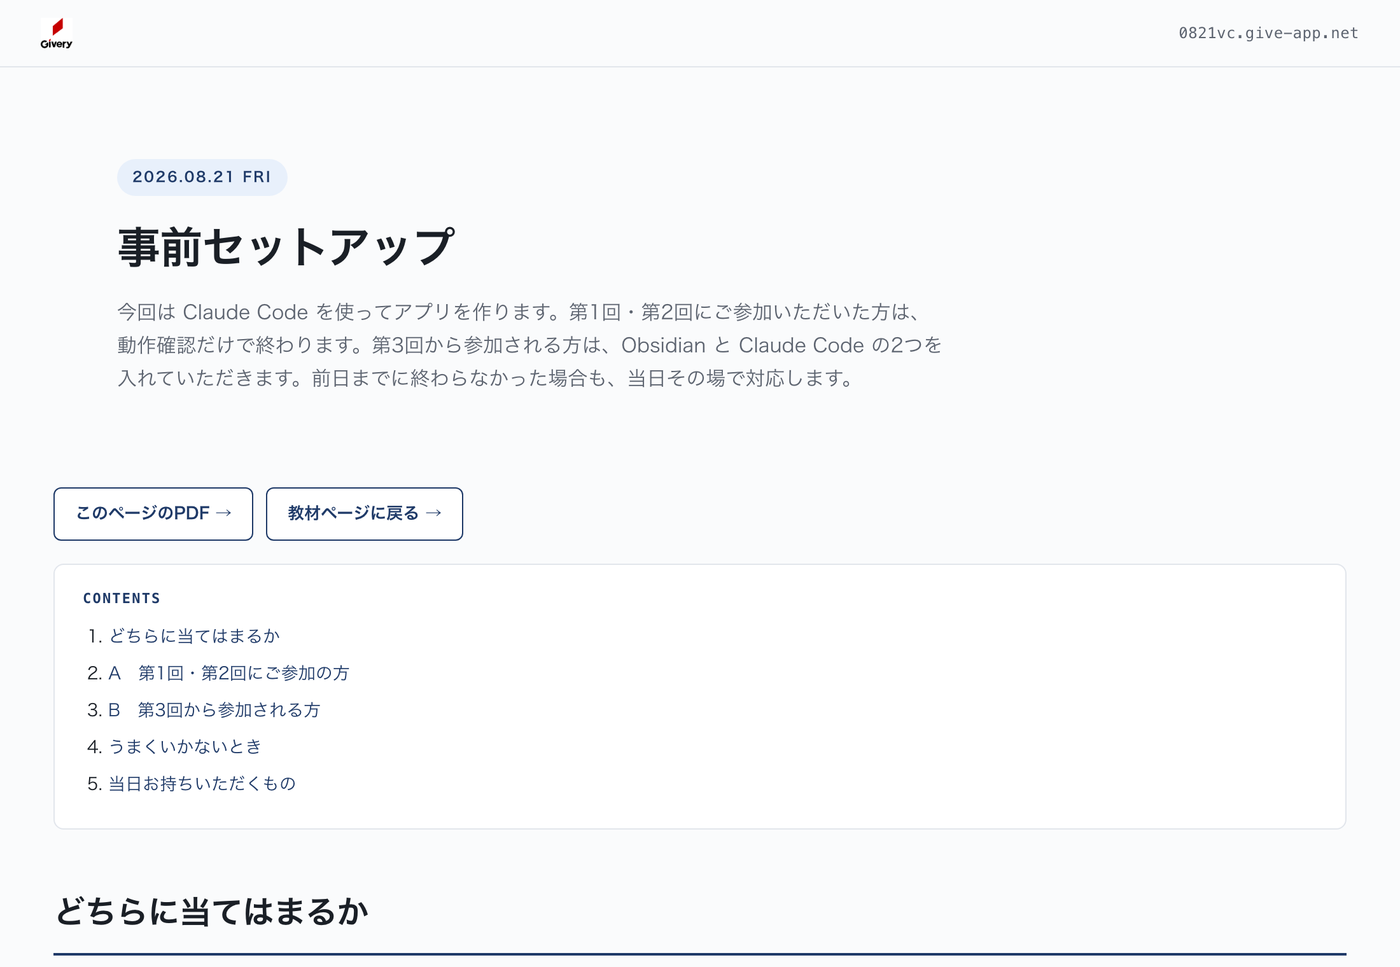Open 当日お持ちいただくもの contents link
Screen dimensions: 1400x967
tap(202, 784)
